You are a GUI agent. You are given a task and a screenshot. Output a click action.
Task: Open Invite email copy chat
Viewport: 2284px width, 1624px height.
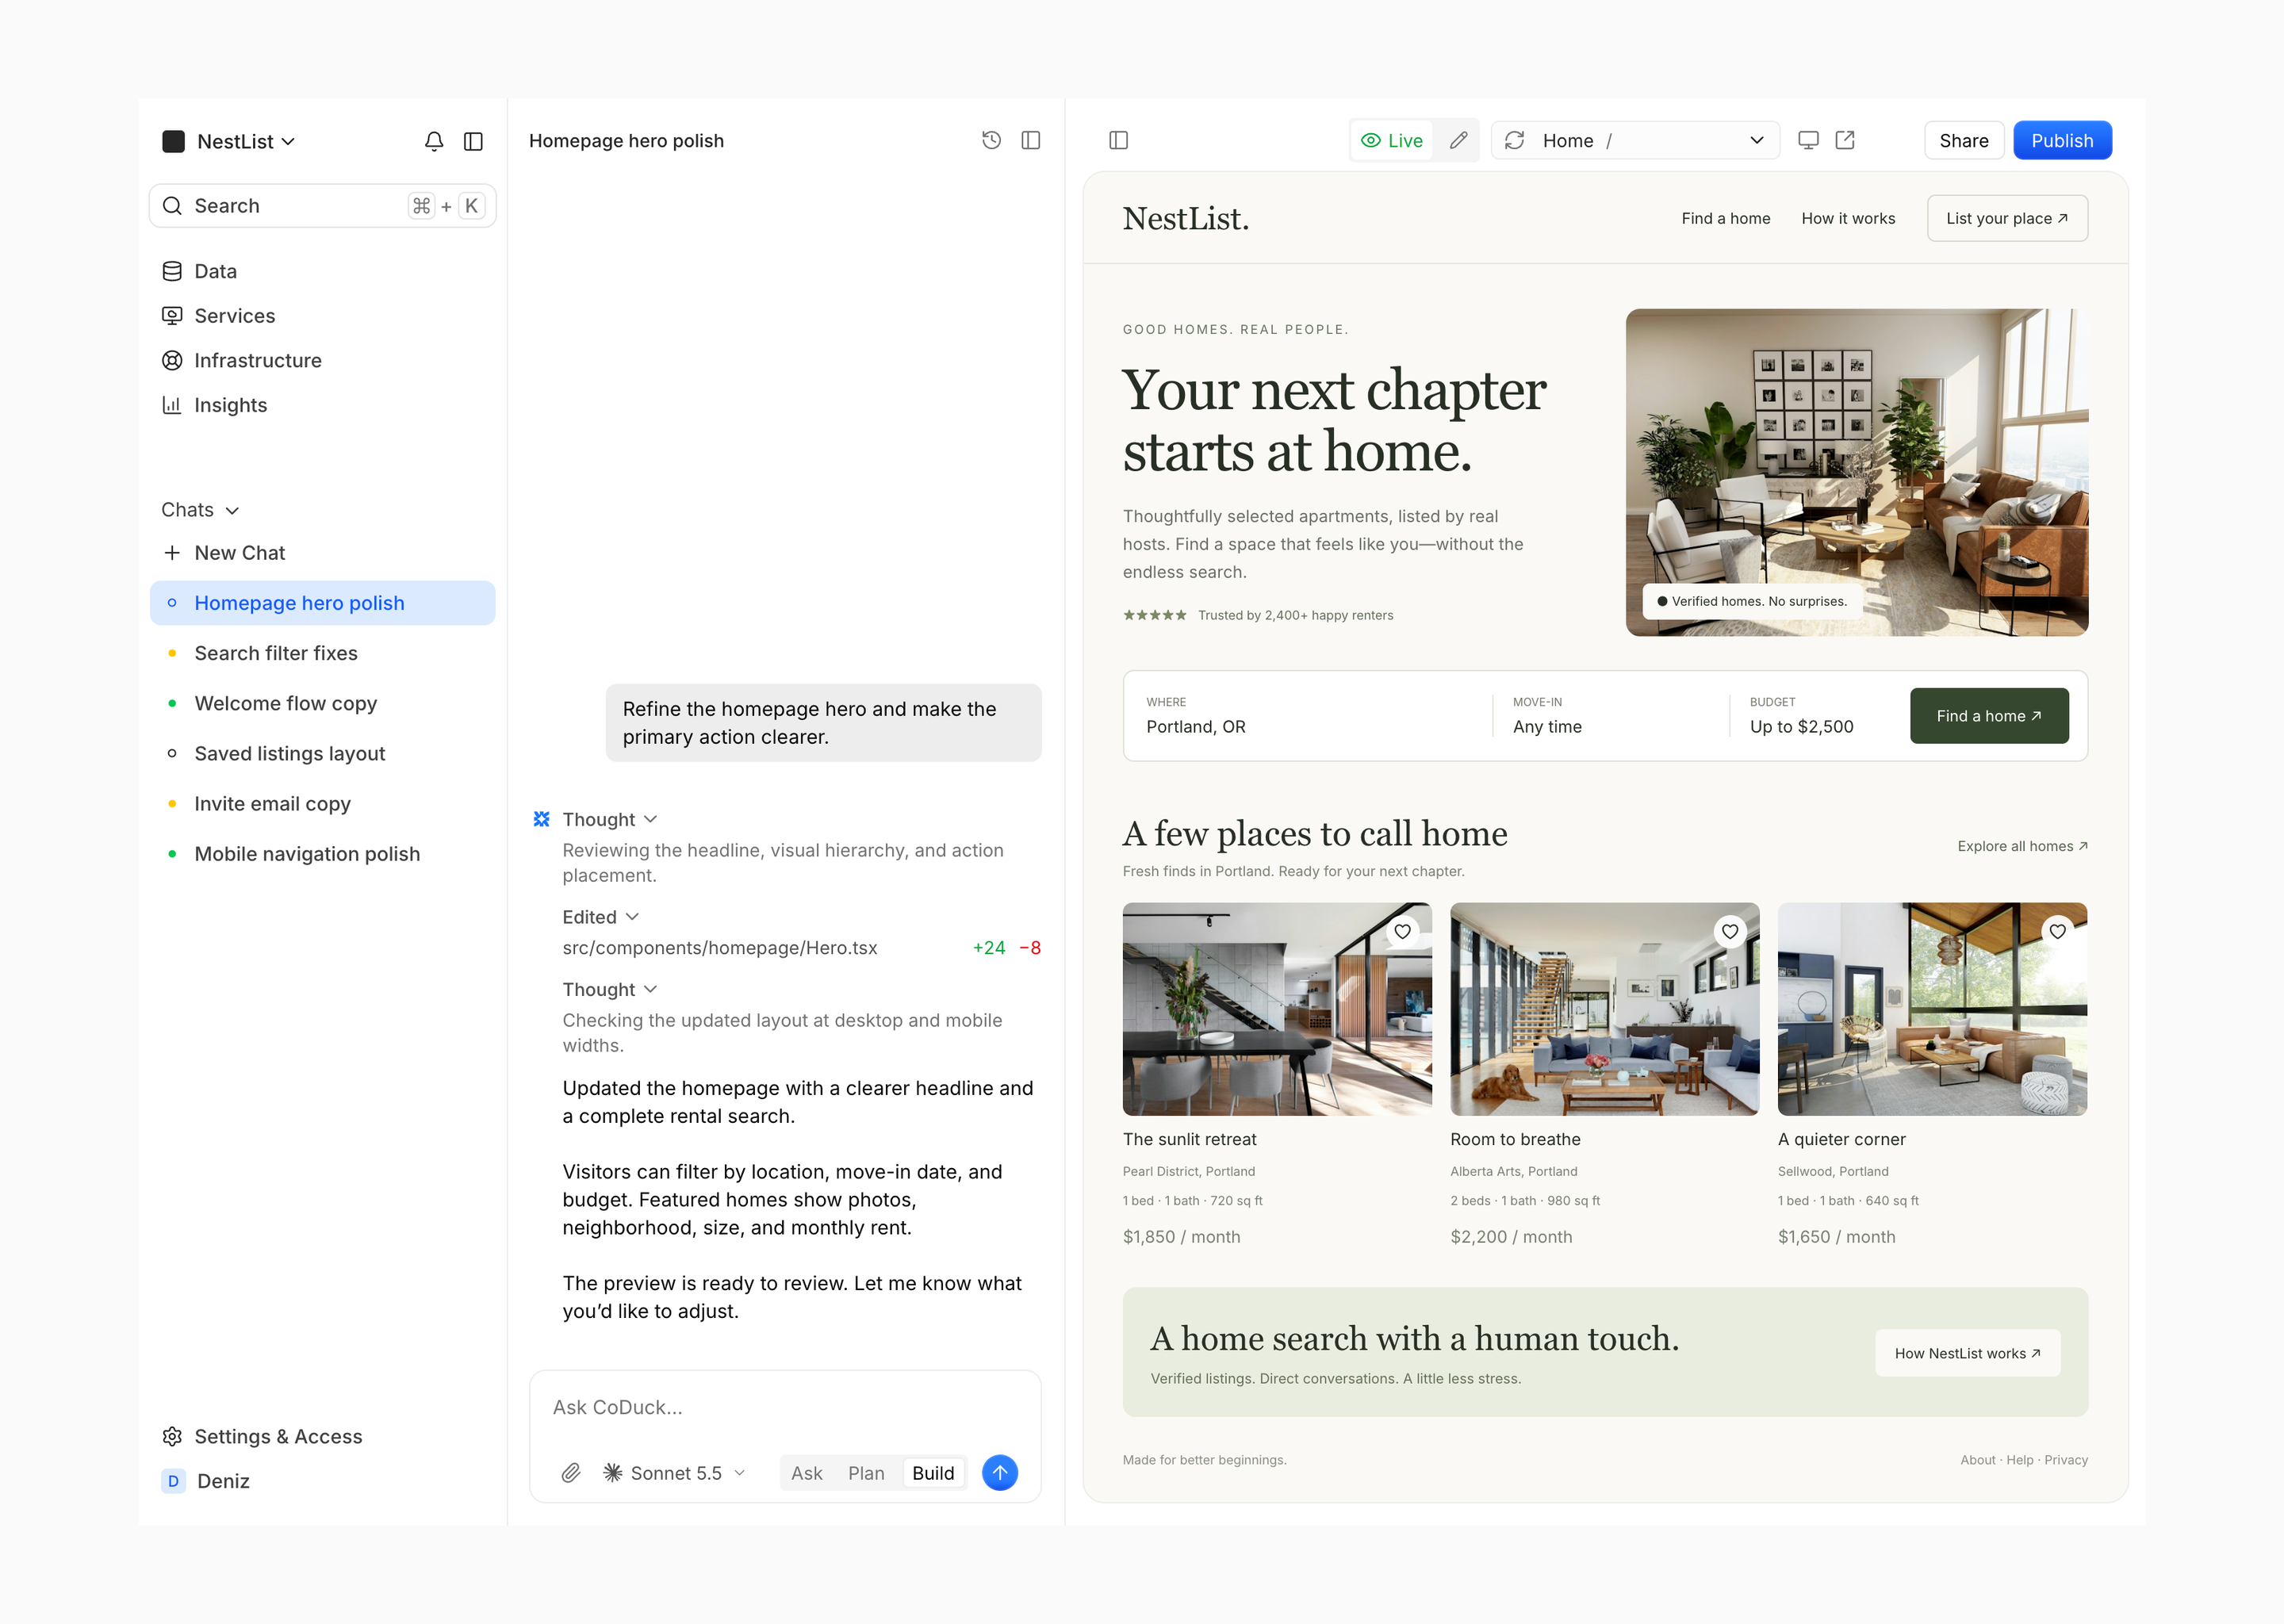coord(322,803)
